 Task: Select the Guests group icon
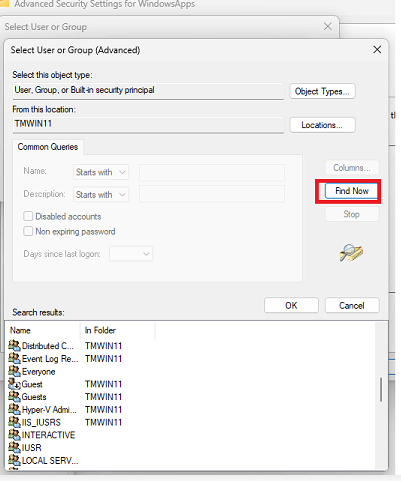pyautogui.click(x=14, y=397)
